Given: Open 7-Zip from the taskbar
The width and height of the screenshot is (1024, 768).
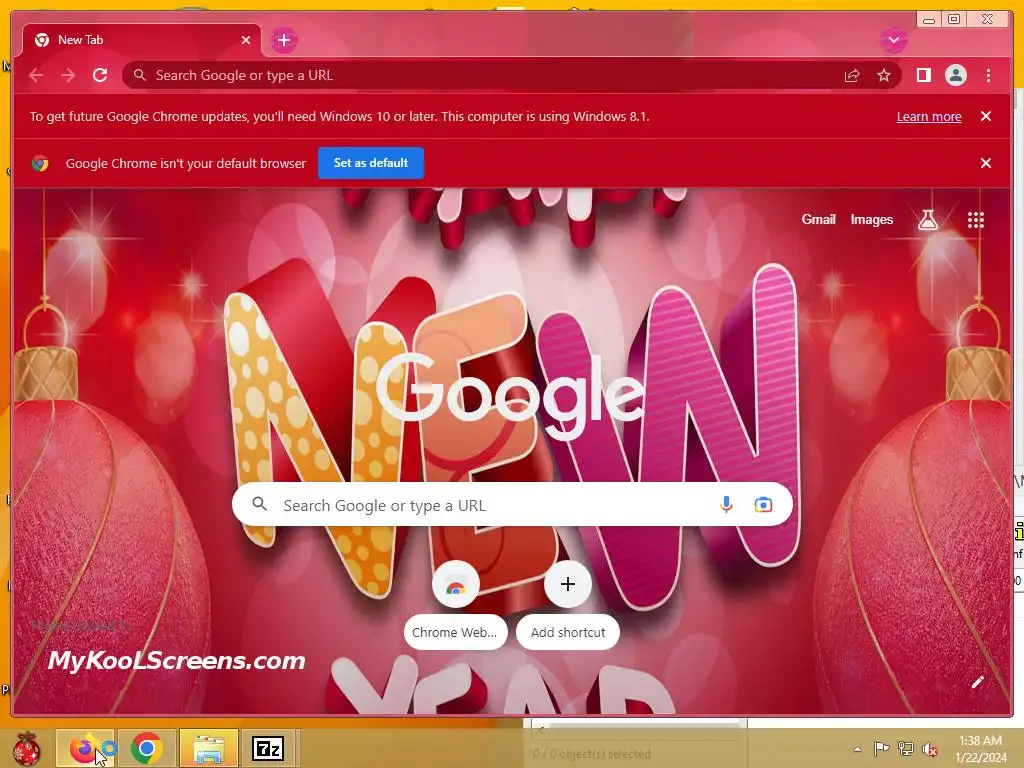Looking at the screenshot, I should point(268,748).
